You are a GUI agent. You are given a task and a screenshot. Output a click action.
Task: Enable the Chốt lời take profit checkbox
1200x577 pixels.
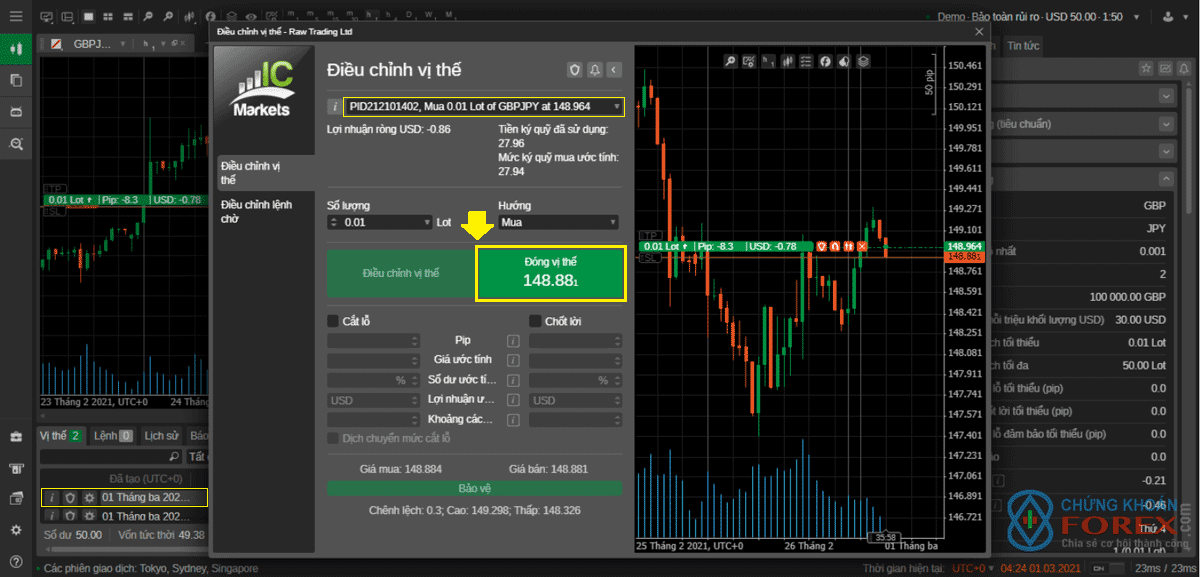click(x=535, y=321)
